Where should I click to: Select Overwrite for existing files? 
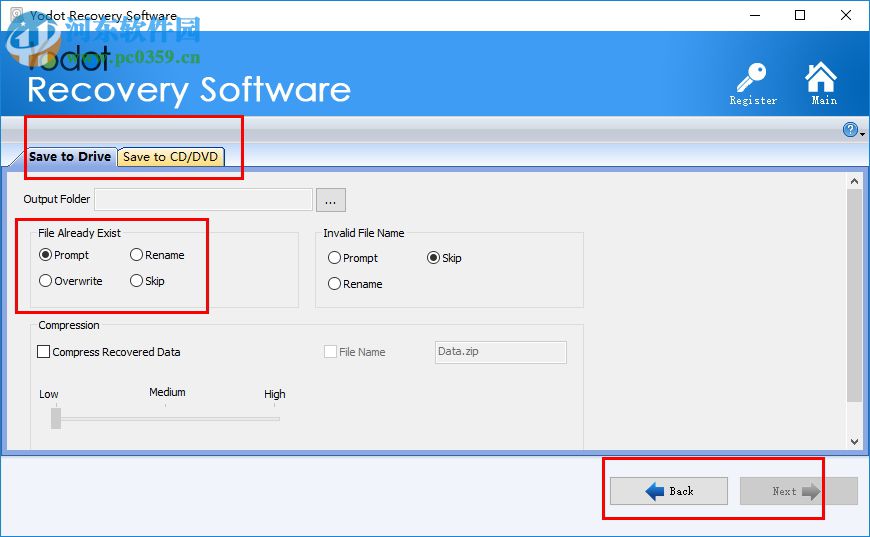(x=70, y=281)
